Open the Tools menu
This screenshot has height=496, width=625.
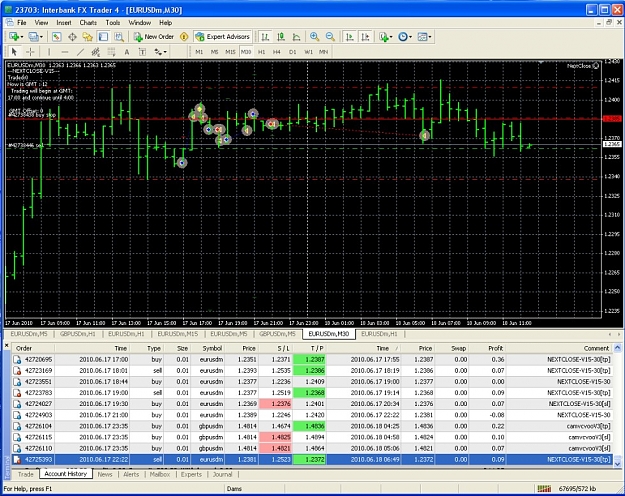point(113,23)
